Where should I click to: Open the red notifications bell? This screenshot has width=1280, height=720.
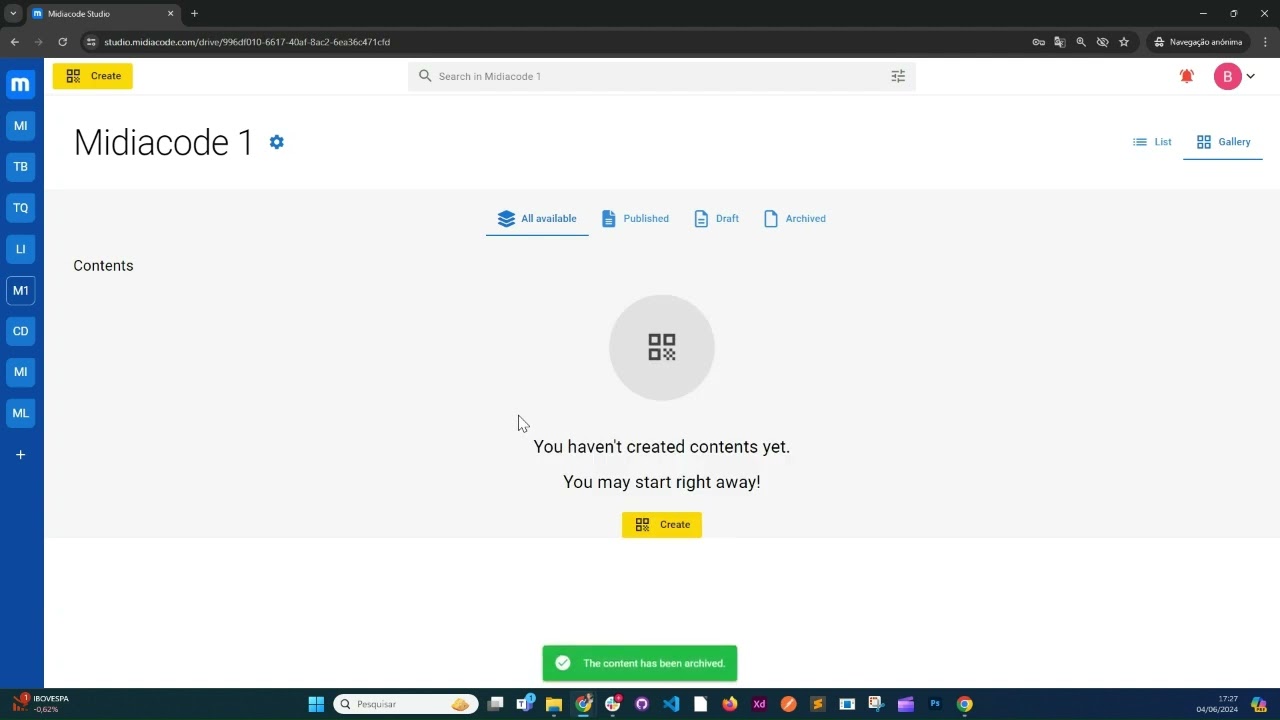coord(1187,76)
